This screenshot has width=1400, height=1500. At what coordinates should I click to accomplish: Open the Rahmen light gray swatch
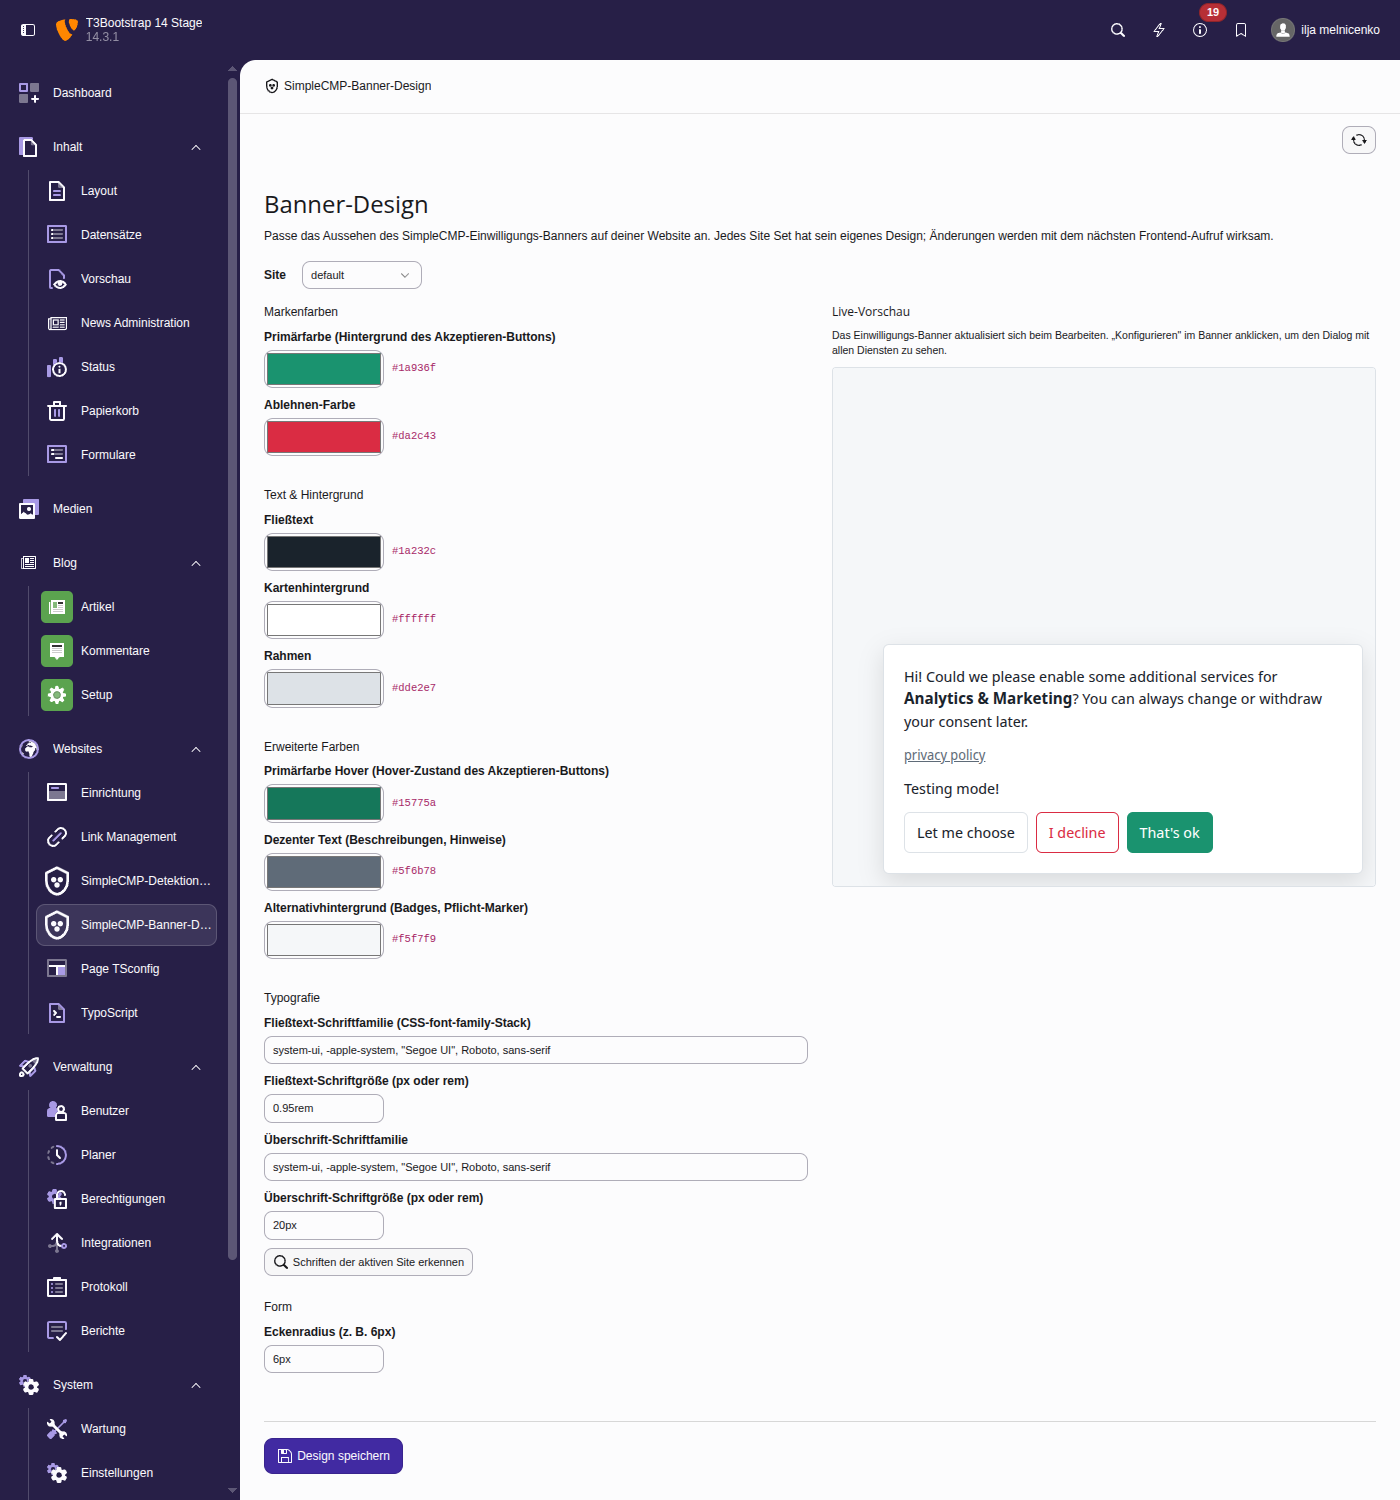pos(324,688)
